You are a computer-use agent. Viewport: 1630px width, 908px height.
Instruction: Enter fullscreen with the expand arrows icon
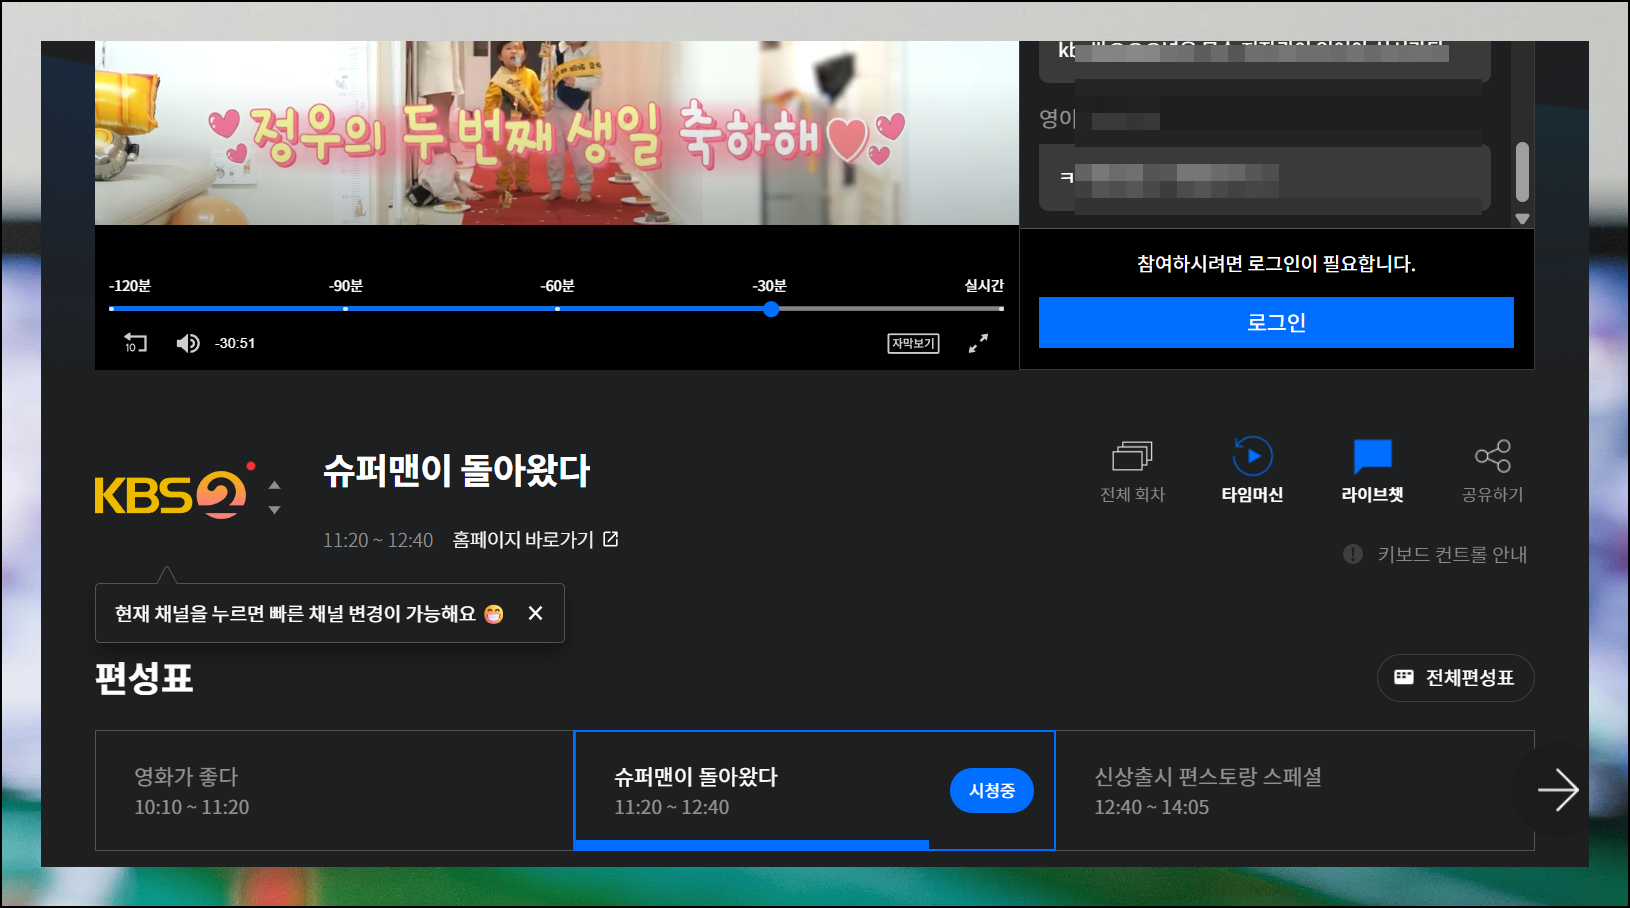tap(978, 343)
